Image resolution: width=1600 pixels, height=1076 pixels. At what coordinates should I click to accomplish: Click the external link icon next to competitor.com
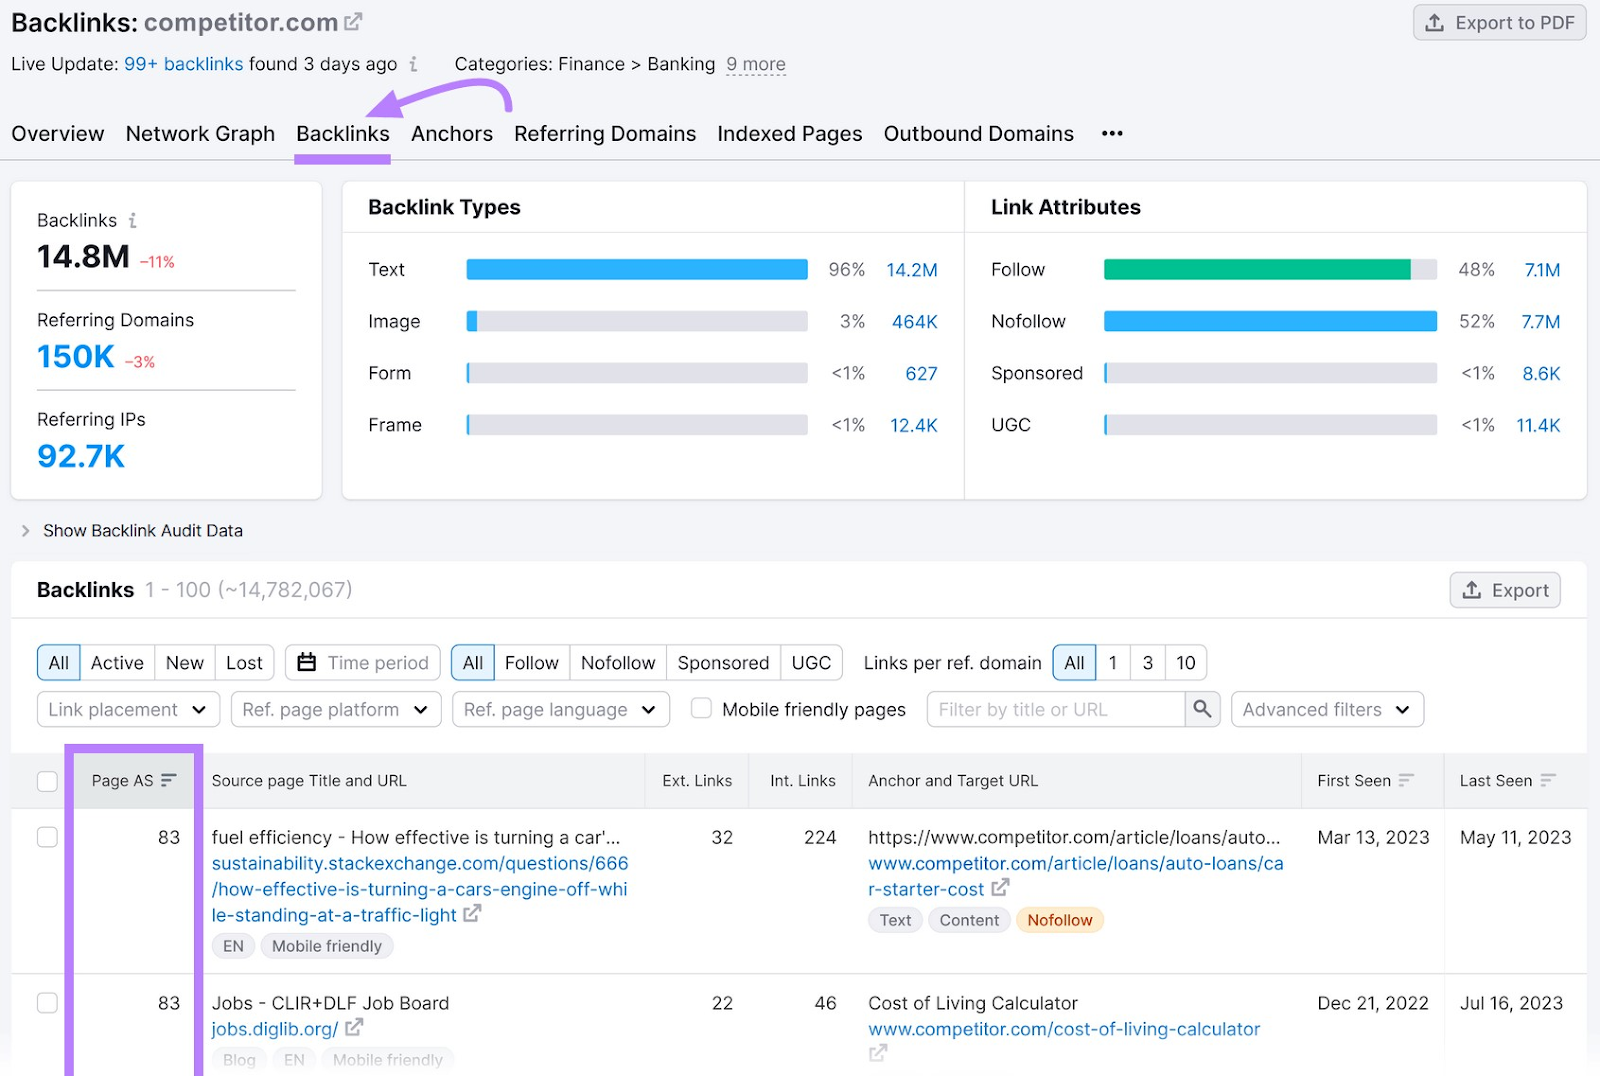pyautogui.click(x=352, y=20)
